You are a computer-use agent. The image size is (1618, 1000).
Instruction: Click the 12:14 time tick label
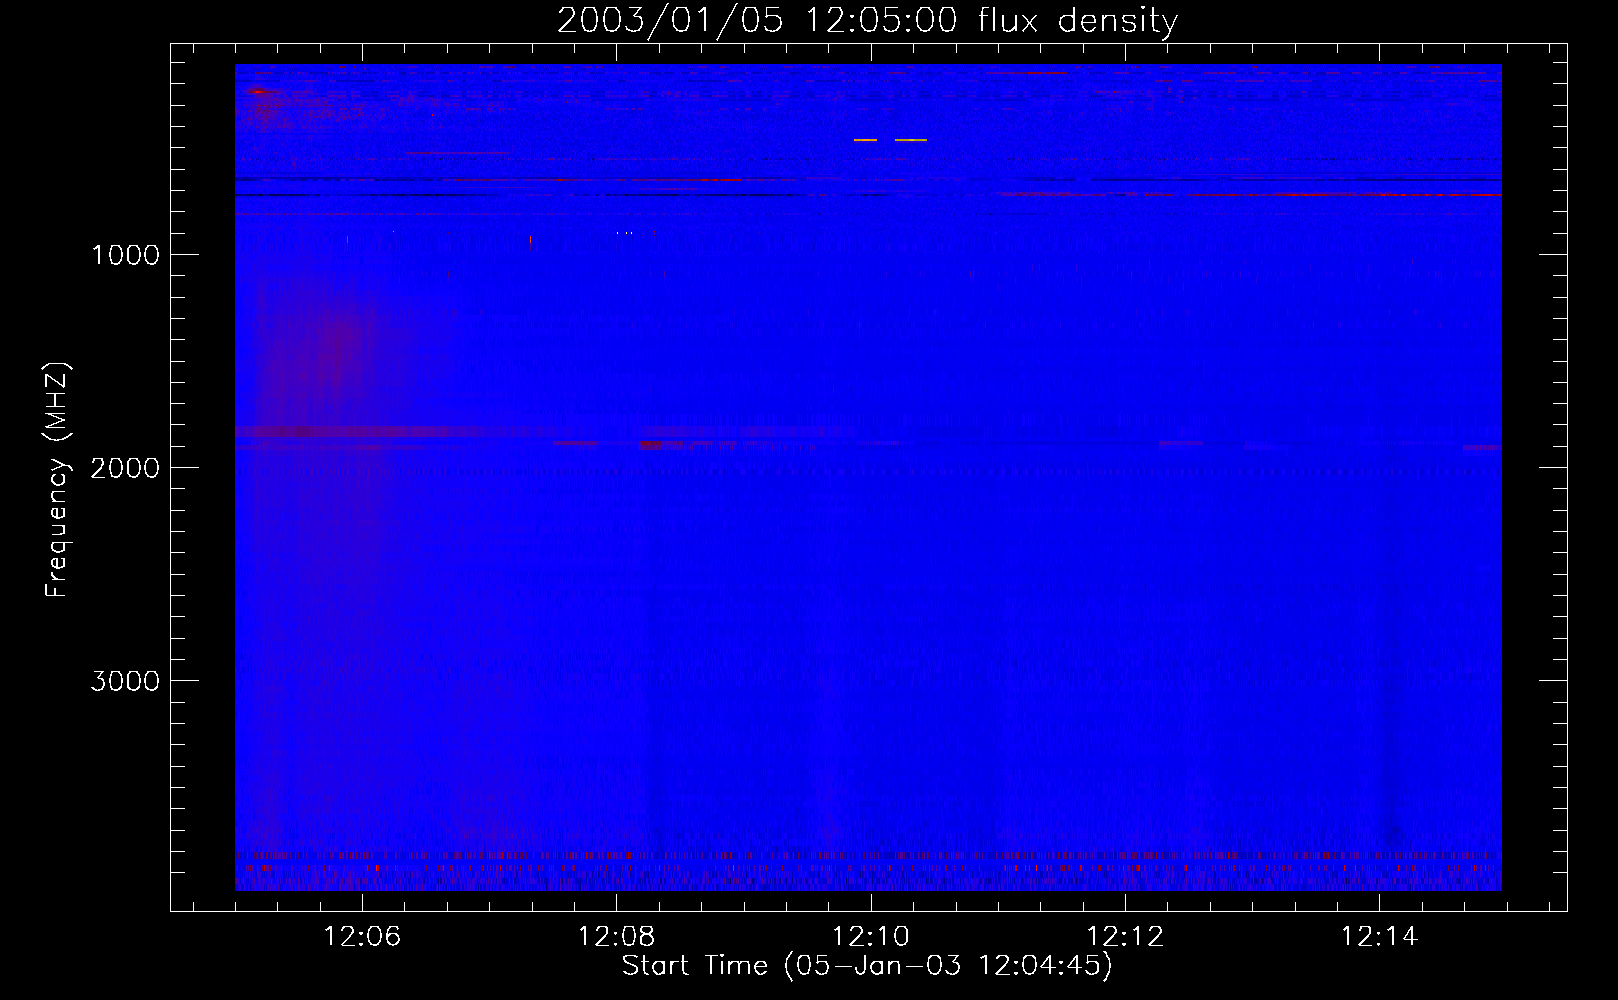click(1379, 936)
